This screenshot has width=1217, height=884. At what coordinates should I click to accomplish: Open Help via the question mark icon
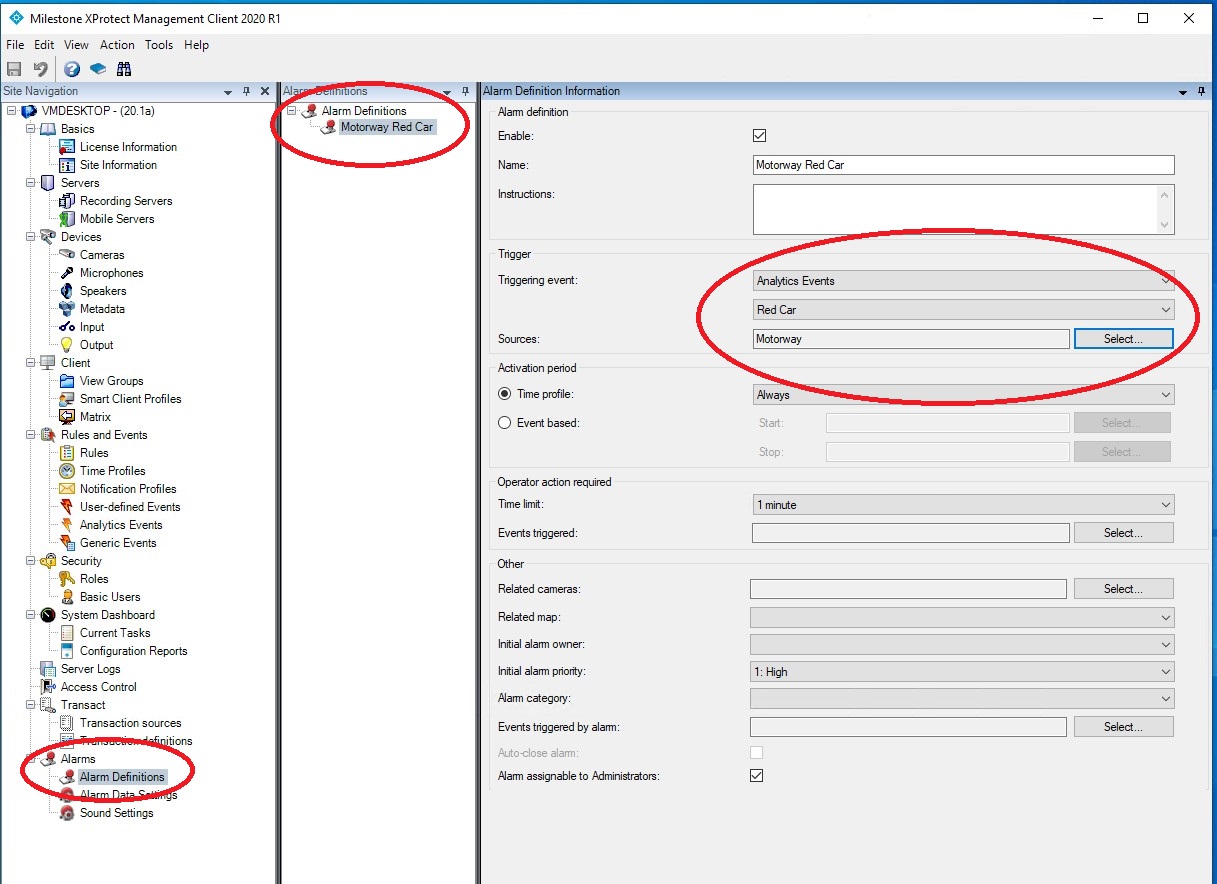tap(72, 69)
